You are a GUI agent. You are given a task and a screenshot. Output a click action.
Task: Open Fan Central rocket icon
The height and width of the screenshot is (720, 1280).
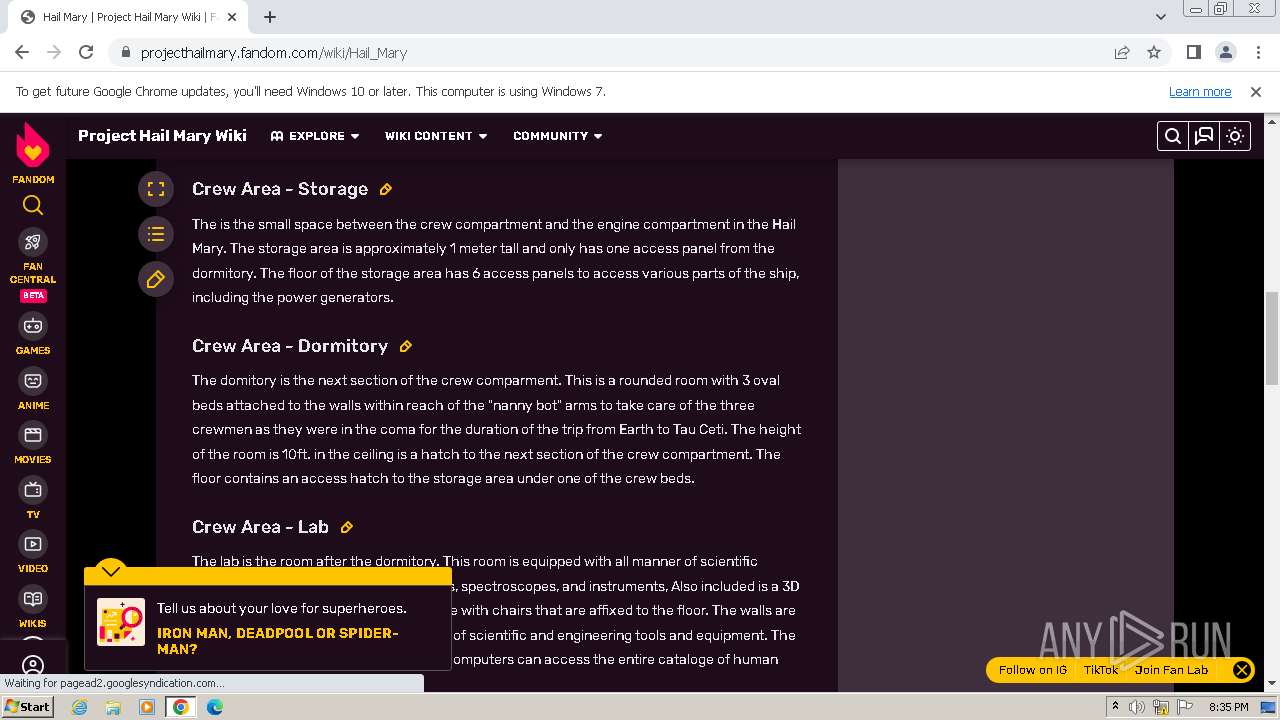tap(33, 242)
